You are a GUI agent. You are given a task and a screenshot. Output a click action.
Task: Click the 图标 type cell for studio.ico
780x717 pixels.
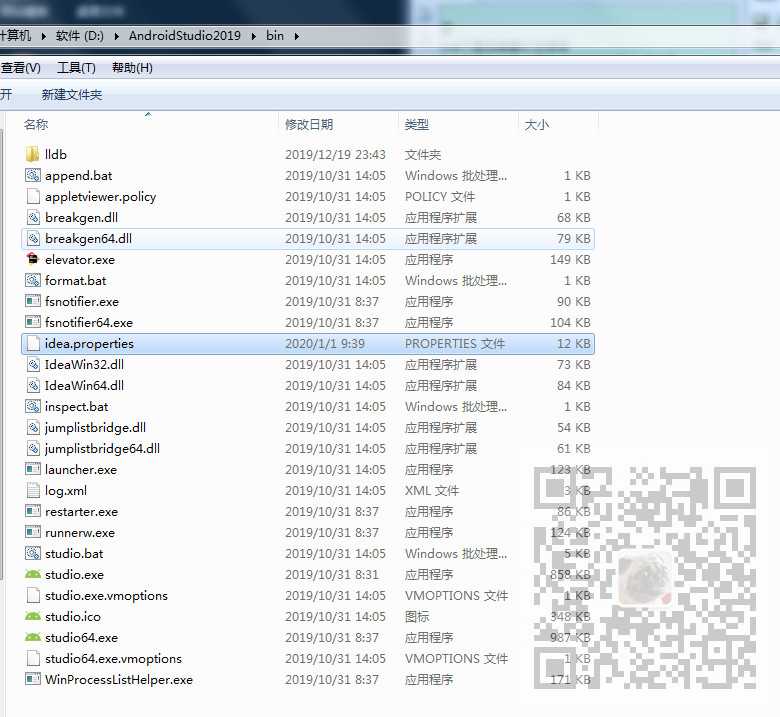[x=417, y=616]
